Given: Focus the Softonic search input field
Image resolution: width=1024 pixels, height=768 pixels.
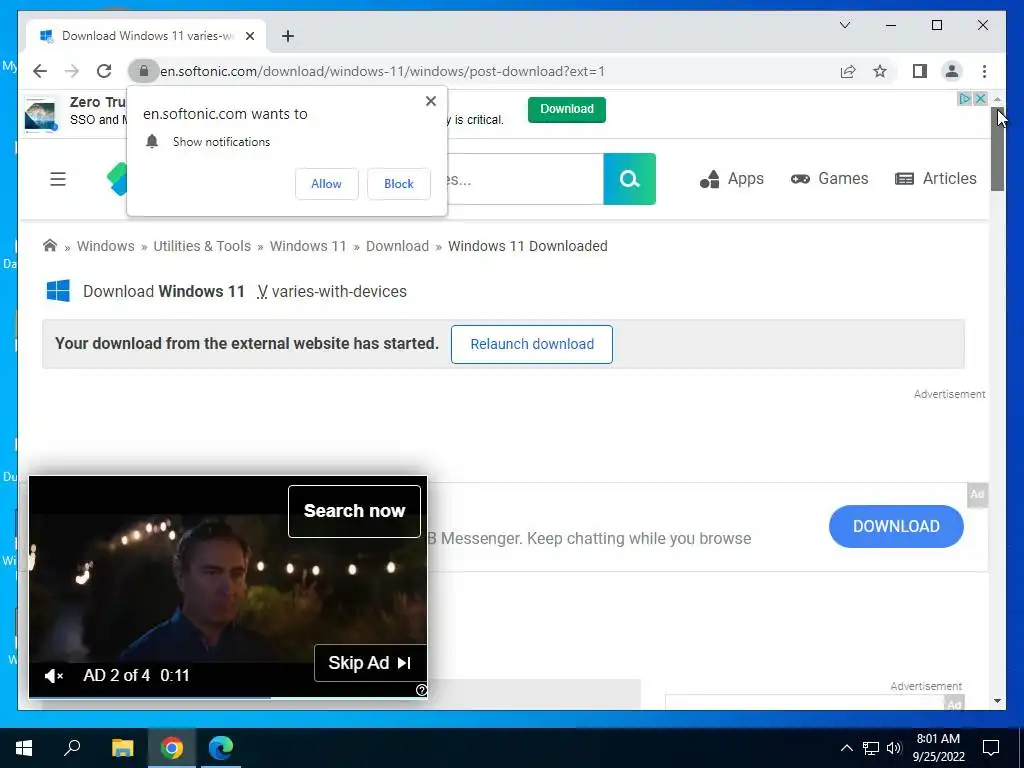Looking at the screenshot, I should coord(524,179).
